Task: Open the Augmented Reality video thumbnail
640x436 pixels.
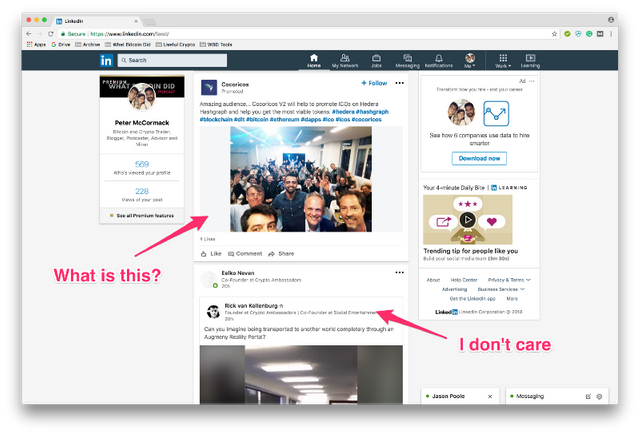Action: (301, 375)
